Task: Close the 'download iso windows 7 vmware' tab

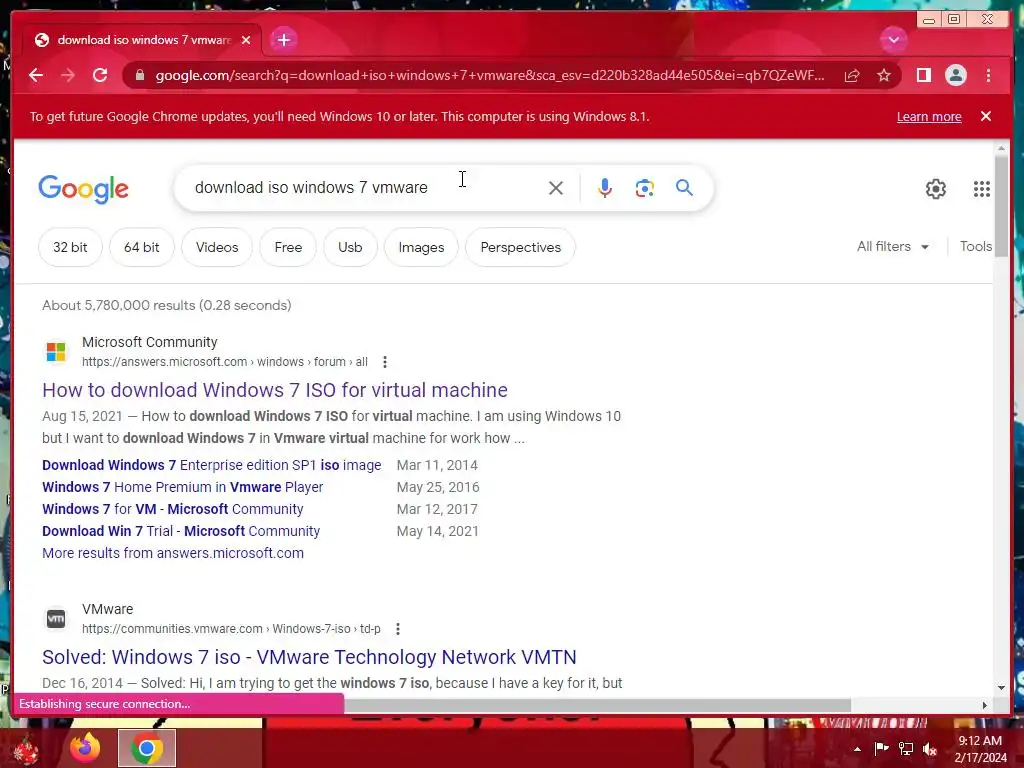Action: (246, 40)
